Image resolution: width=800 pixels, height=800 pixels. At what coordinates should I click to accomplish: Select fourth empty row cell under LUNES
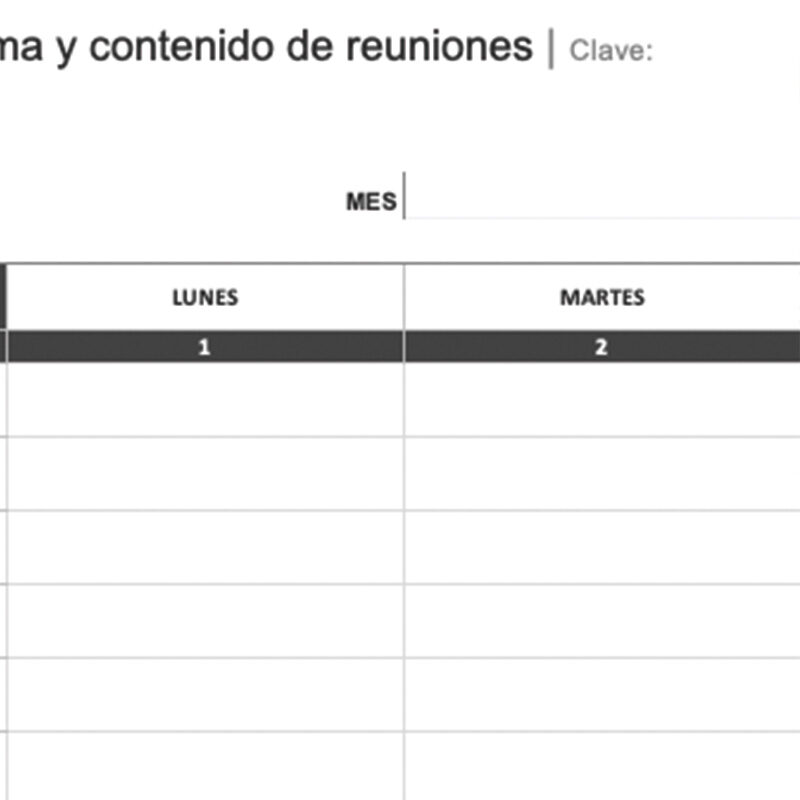pyautogui.click(x=205, y=621)
